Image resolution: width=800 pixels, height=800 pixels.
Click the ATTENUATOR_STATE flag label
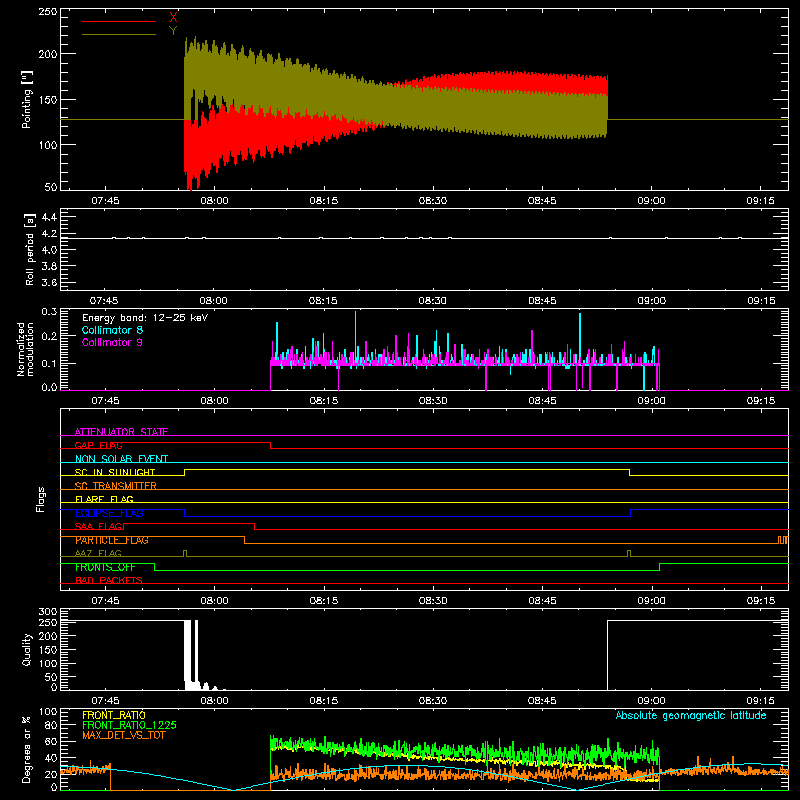tap(121, 432)
